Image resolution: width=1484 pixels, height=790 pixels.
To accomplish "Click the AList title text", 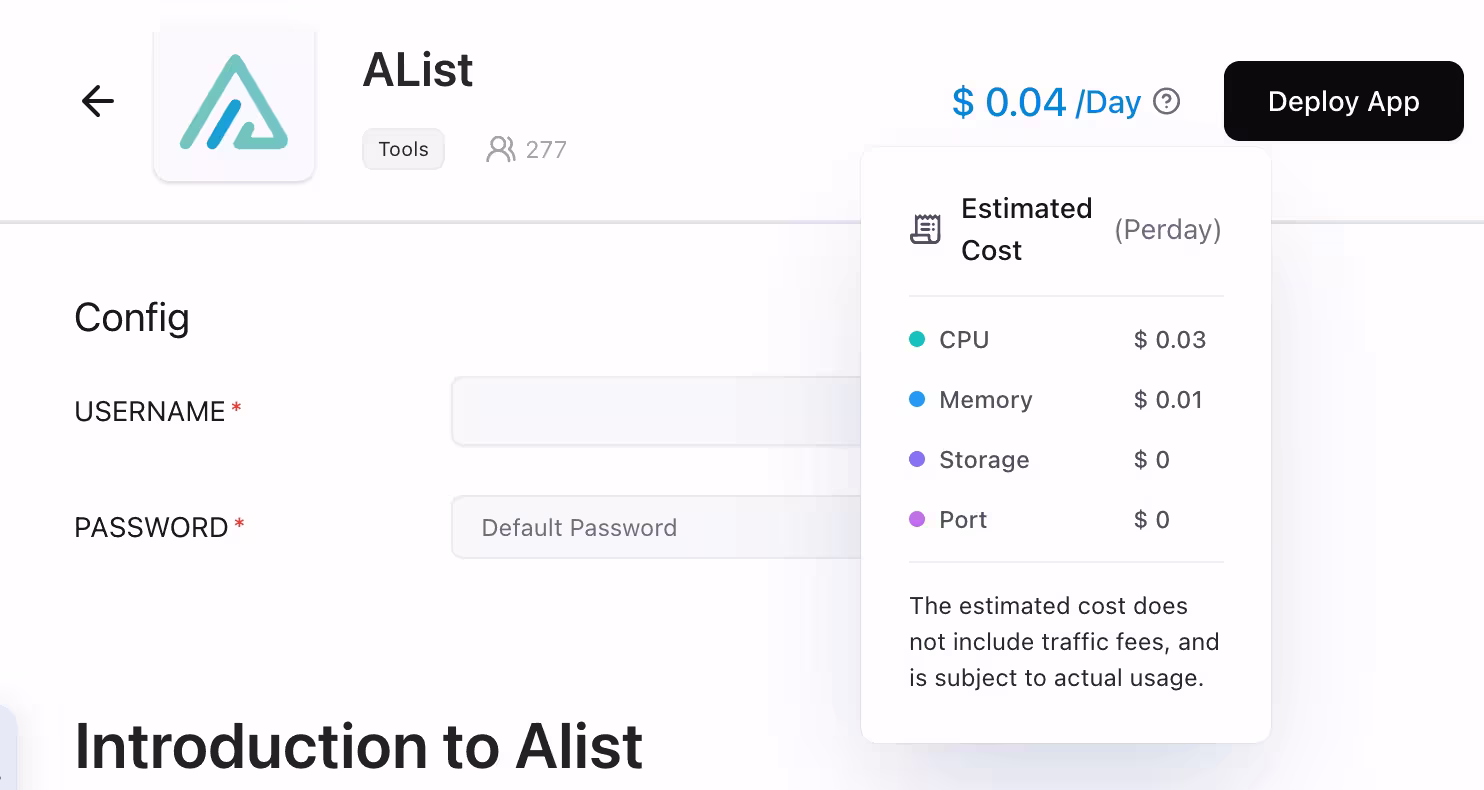I will [x=418, y=70].
